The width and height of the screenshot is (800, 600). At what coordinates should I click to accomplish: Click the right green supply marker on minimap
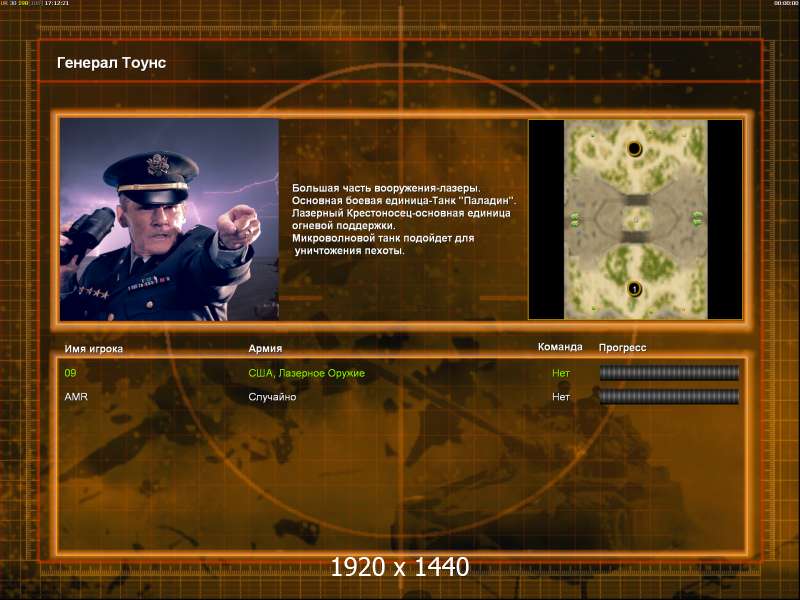(697, 219)
